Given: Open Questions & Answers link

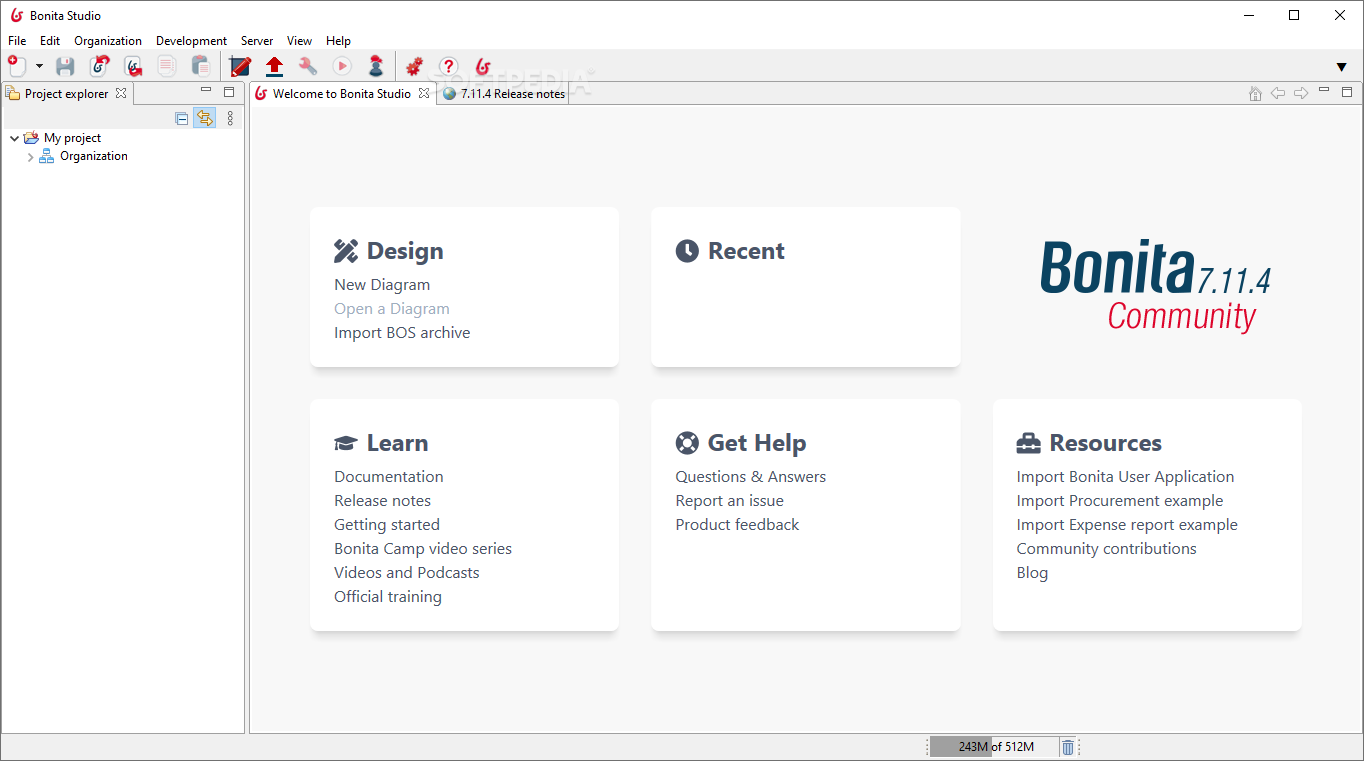Looking at the screenshot, I should 751,477.
